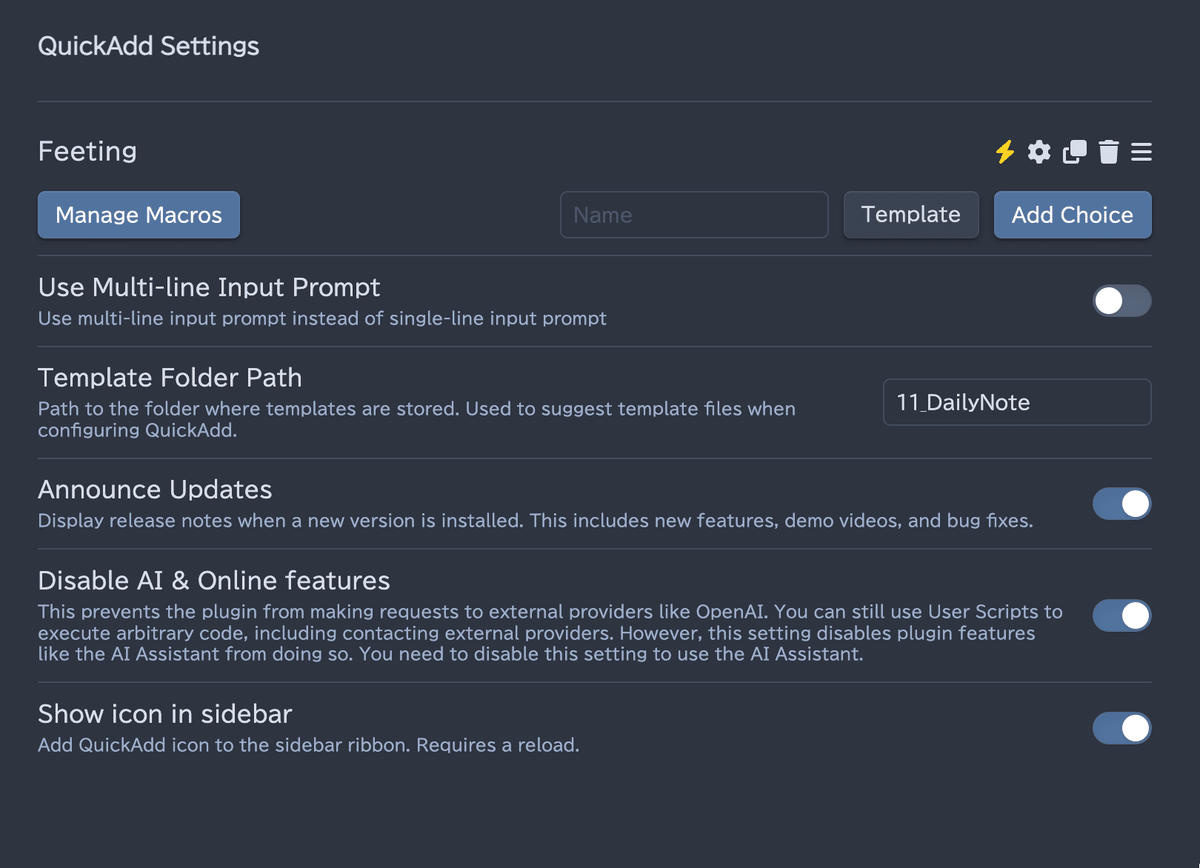
Task: Turn off the Announce Updates toggle
Action: pos(1122,504)
